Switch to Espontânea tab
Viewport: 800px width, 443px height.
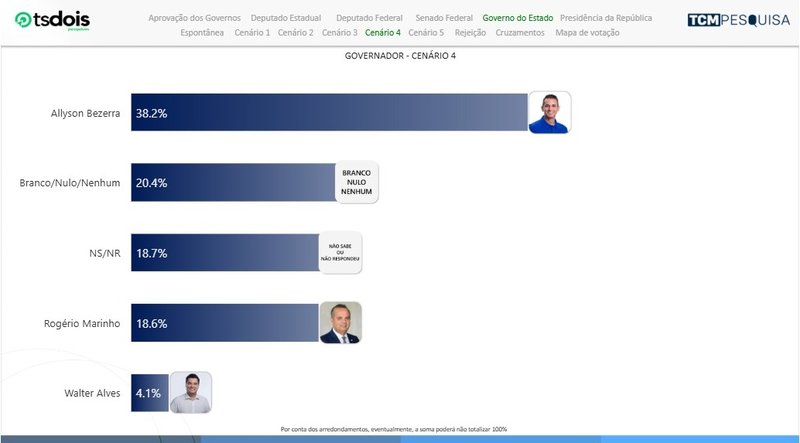point(202,33)
